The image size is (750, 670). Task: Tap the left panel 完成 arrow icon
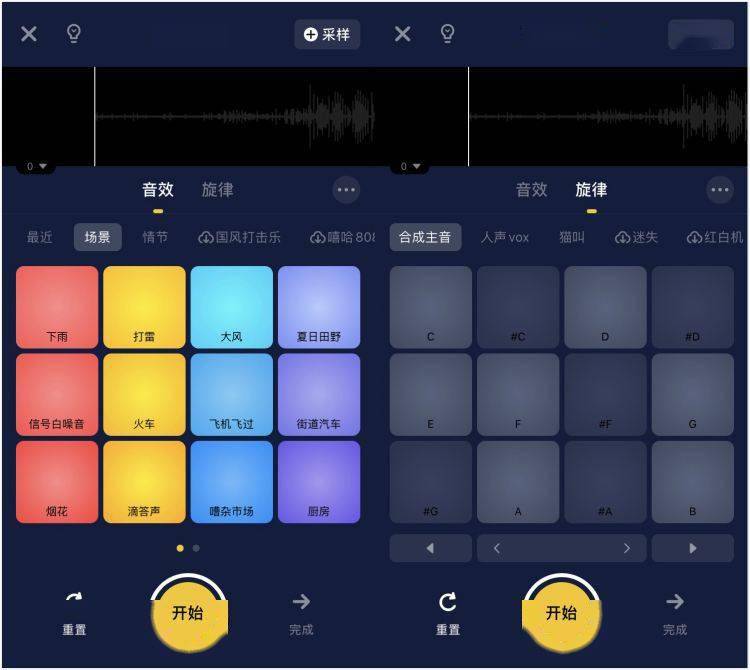point(301,601)
